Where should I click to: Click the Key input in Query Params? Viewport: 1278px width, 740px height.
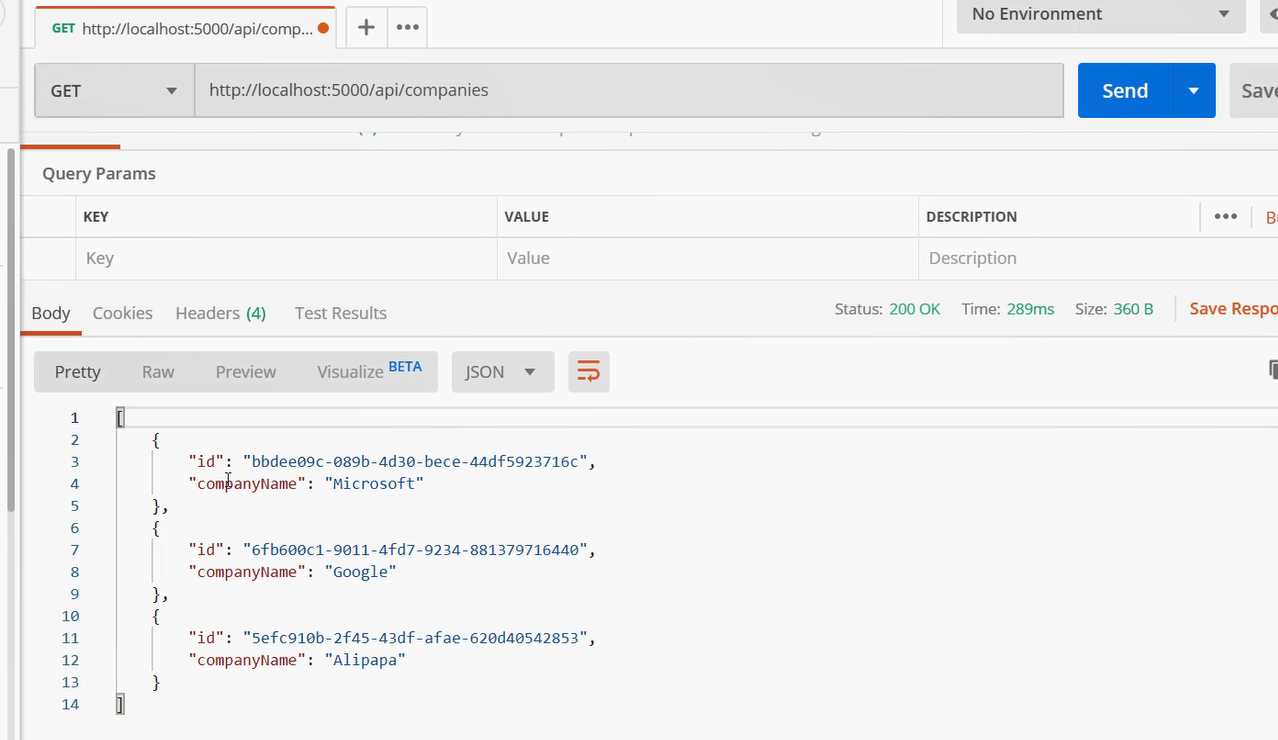[286, 258]
